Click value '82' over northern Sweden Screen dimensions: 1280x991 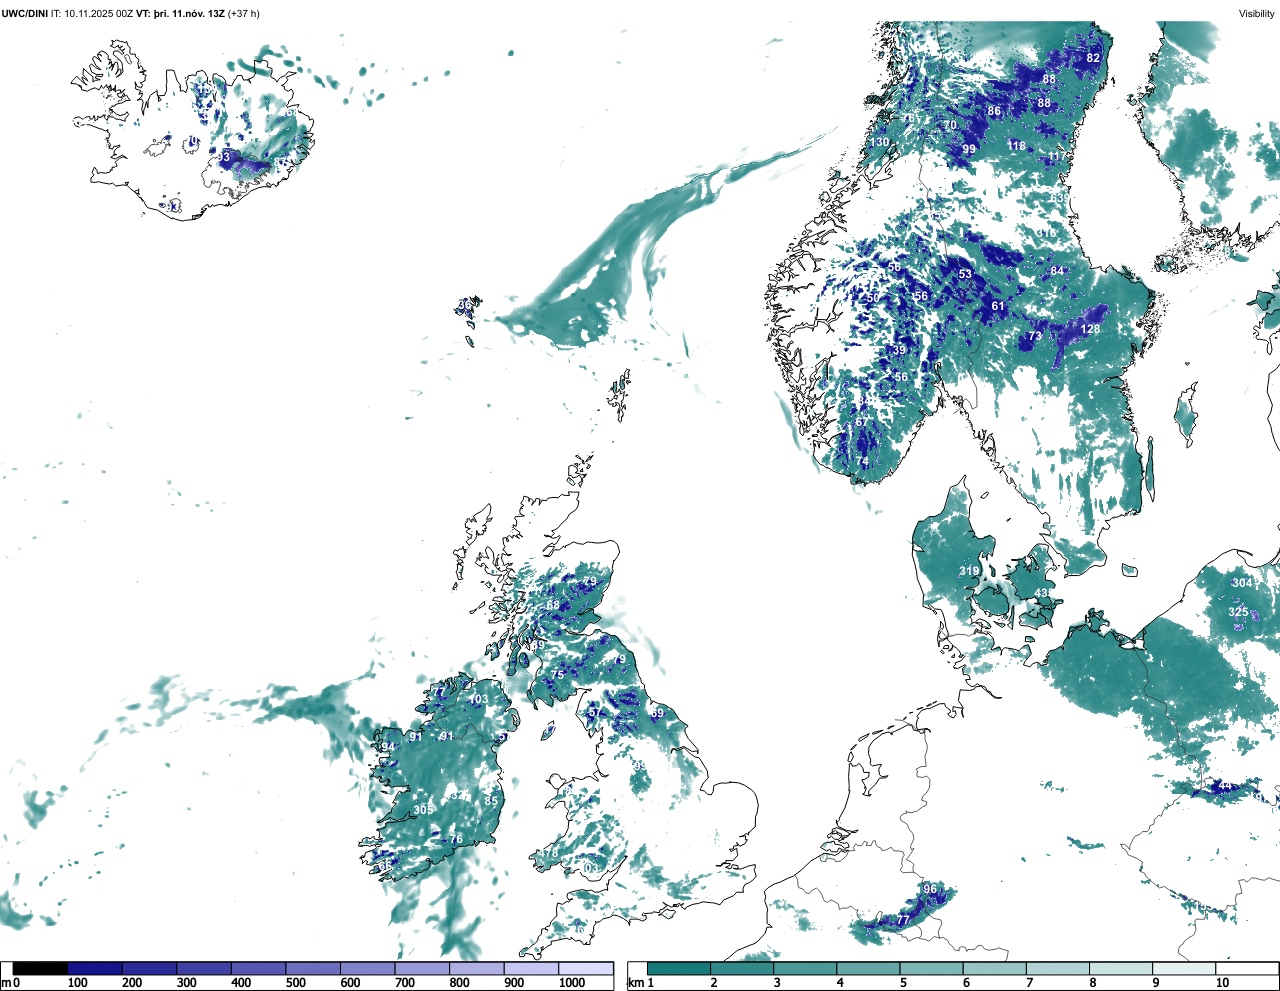[1093, 58]
